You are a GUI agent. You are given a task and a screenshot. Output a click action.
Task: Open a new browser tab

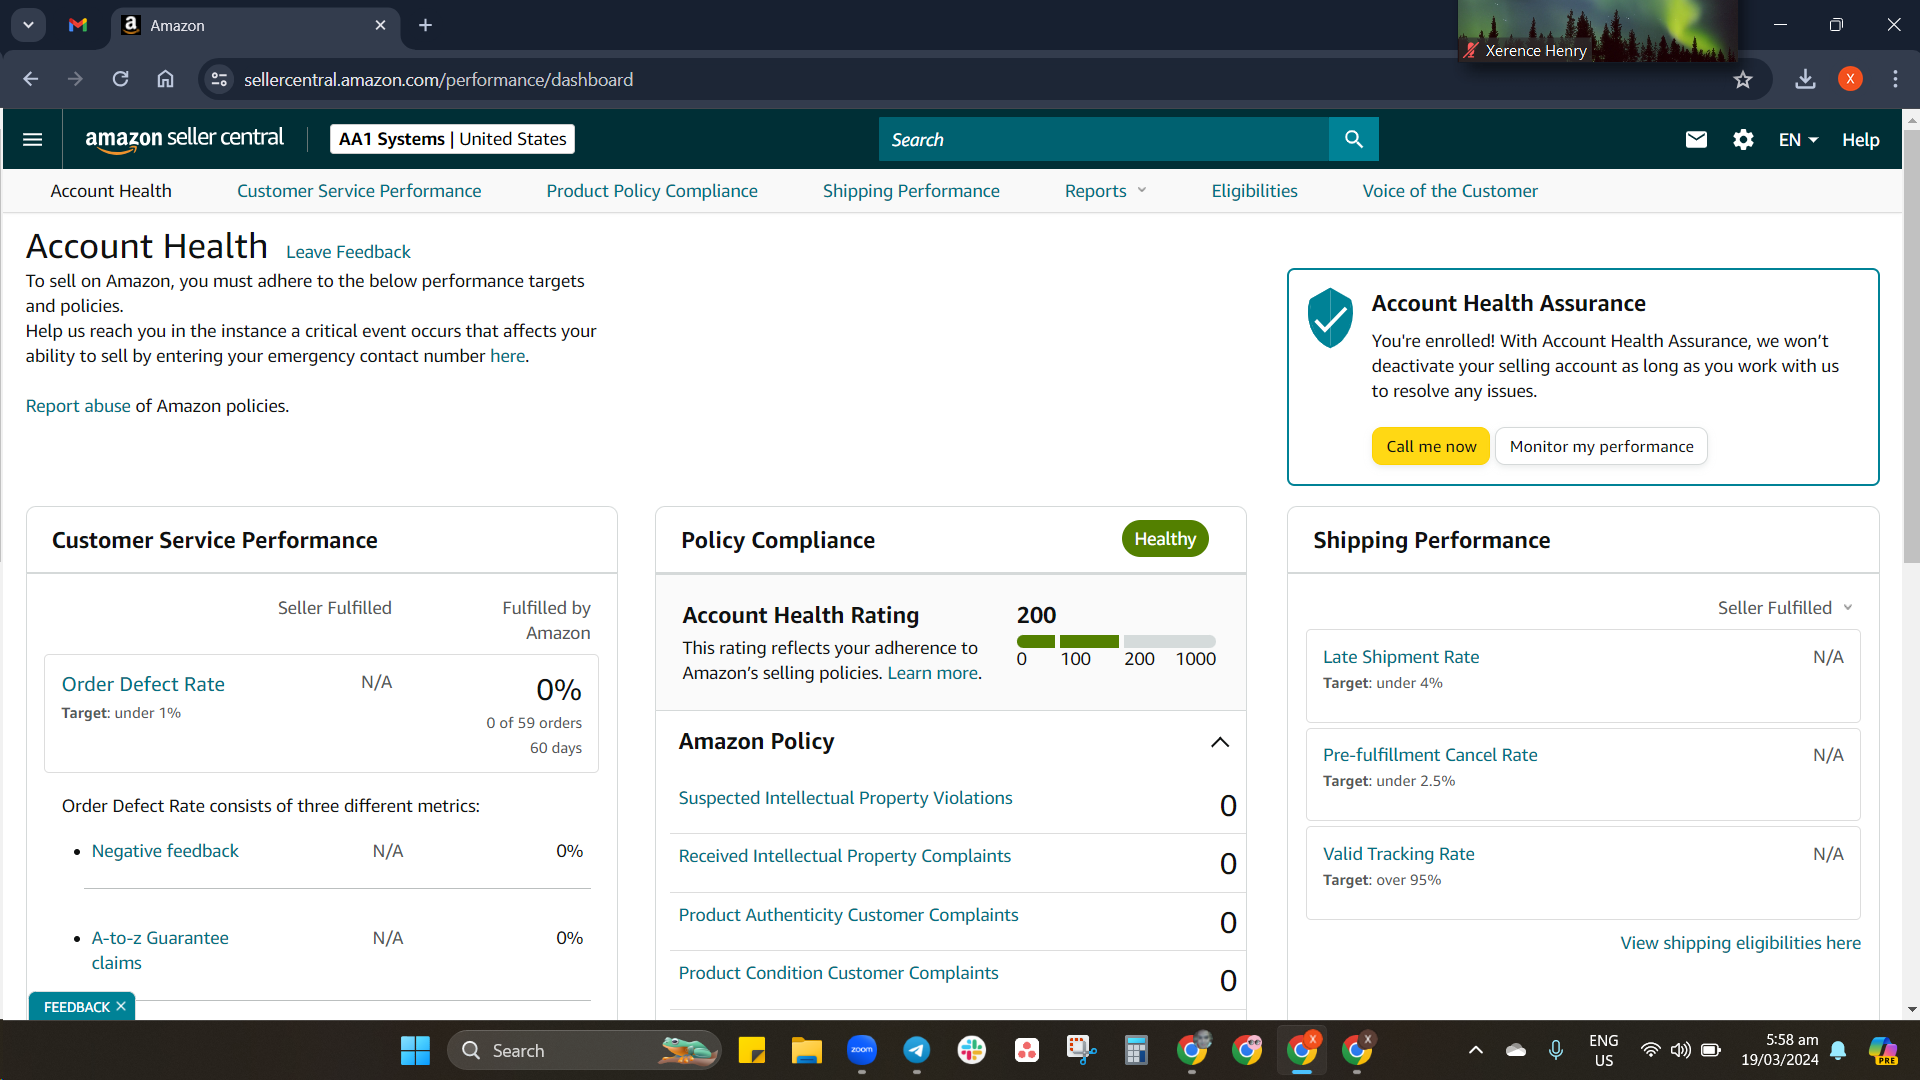click(425, 25)
